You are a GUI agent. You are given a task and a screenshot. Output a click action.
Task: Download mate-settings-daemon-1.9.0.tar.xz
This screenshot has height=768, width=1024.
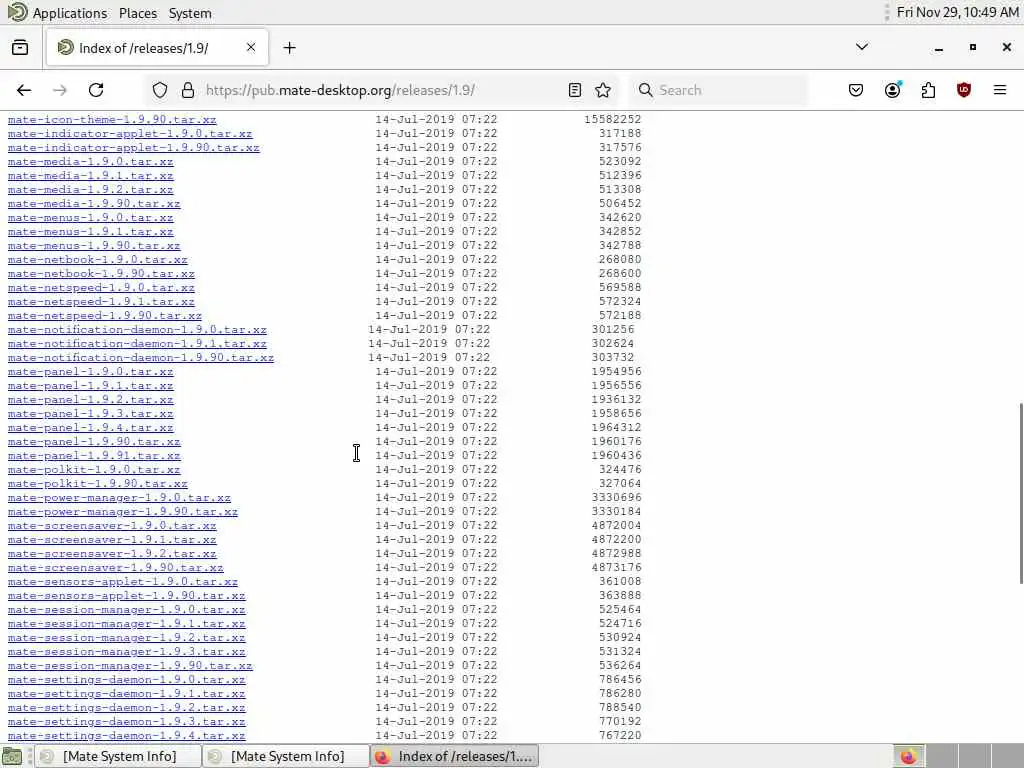click(x=126, y=680)
